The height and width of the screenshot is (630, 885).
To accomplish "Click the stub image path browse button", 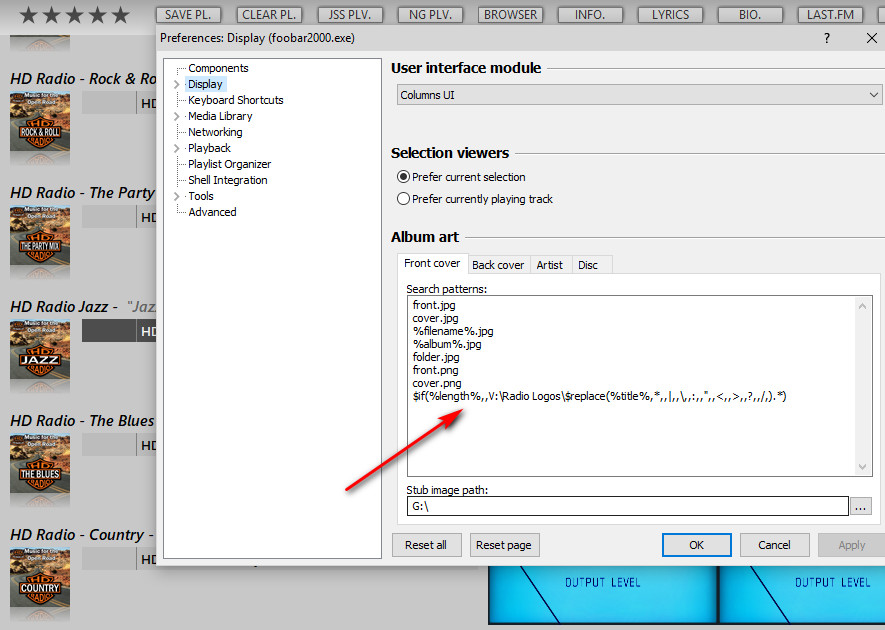I will pos(860,506).
